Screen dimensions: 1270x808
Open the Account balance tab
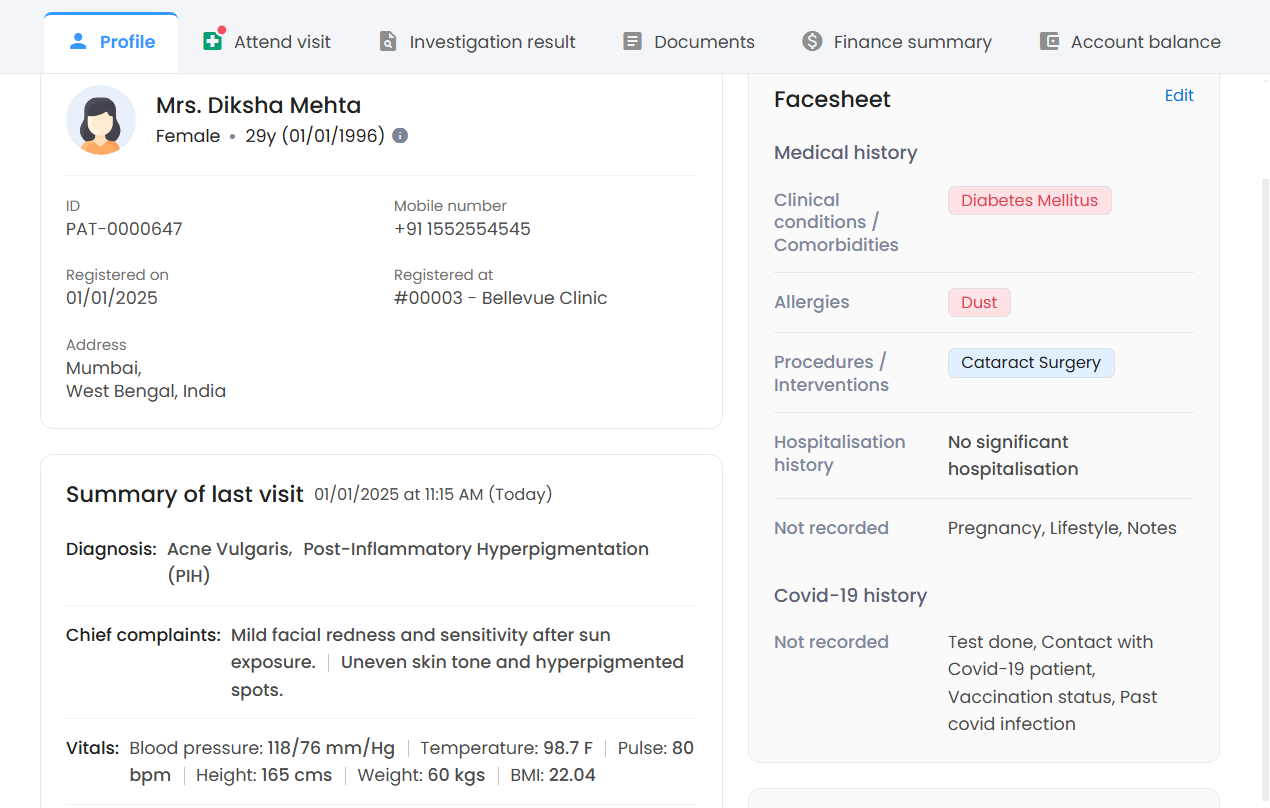point(1145,42)
